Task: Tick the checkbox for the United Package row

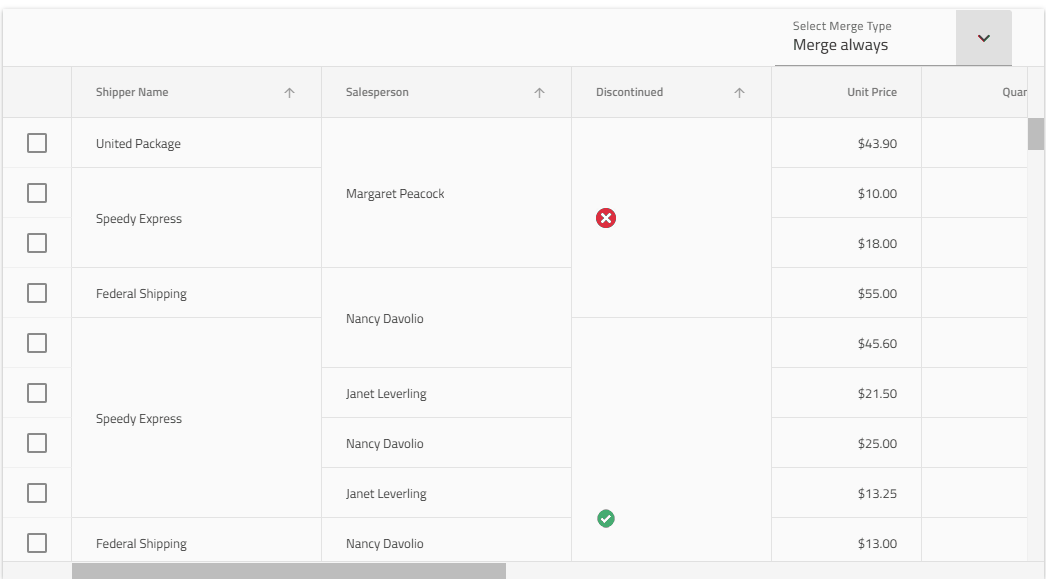Action: [x=37, y=143]
